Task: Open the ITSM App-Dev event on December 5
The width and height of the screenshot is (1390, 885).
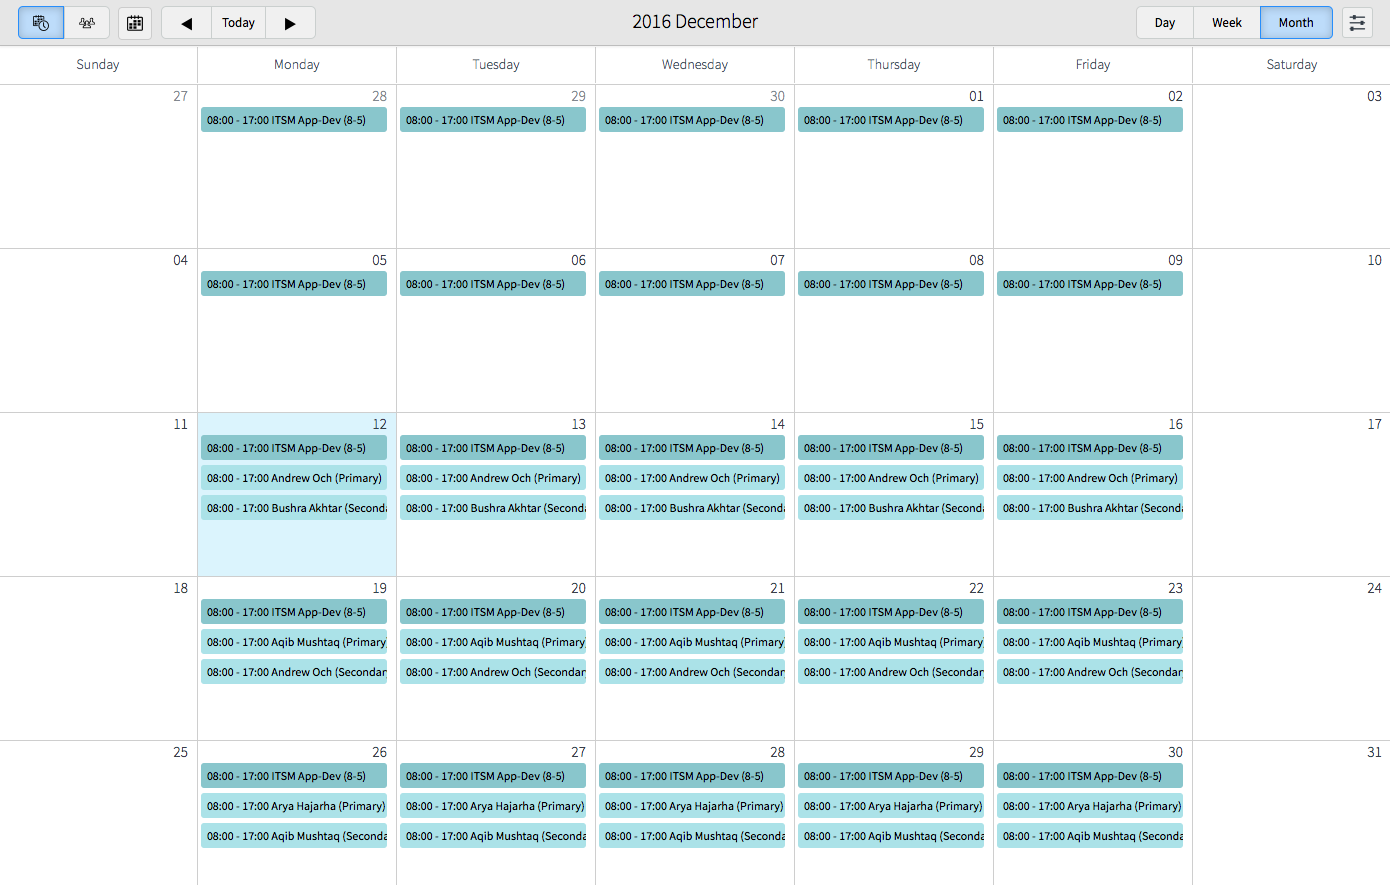Action: click(293, 283)
